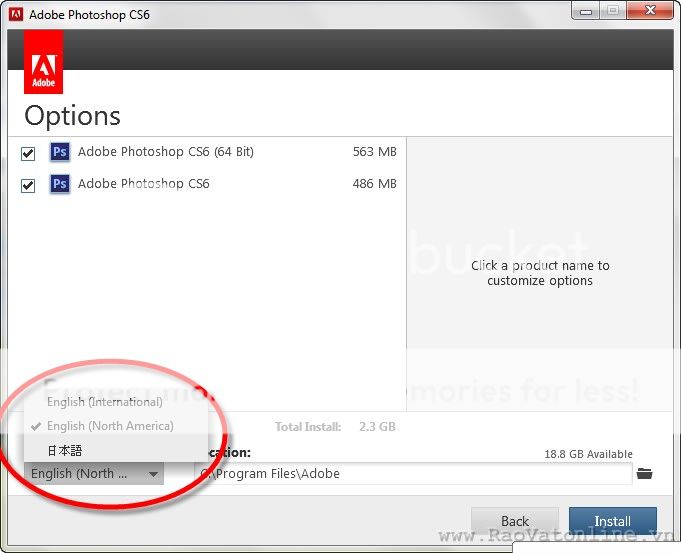The width and height of the screenshot is (681, 553).
Task: Collapse the English (North America) language dropdown
Action: point(94,474)
